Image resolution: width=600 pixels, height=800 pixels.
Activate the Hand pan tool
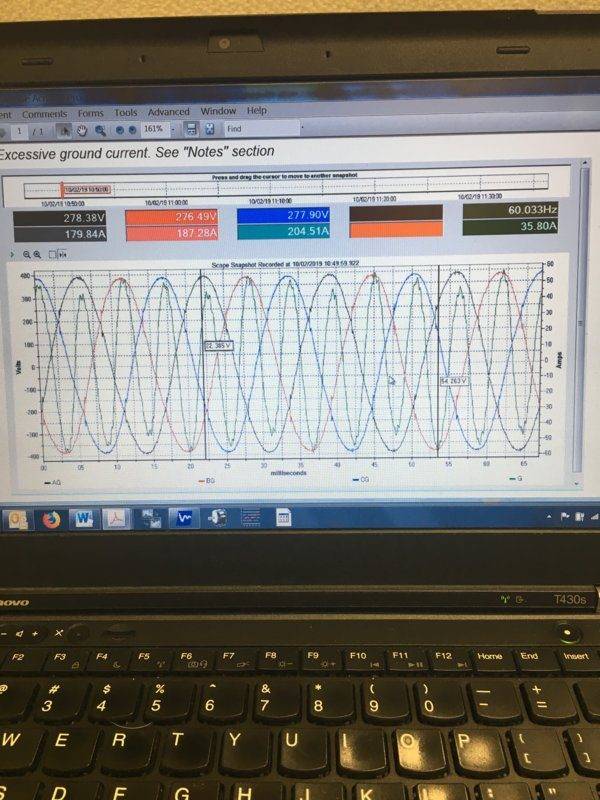82,131
